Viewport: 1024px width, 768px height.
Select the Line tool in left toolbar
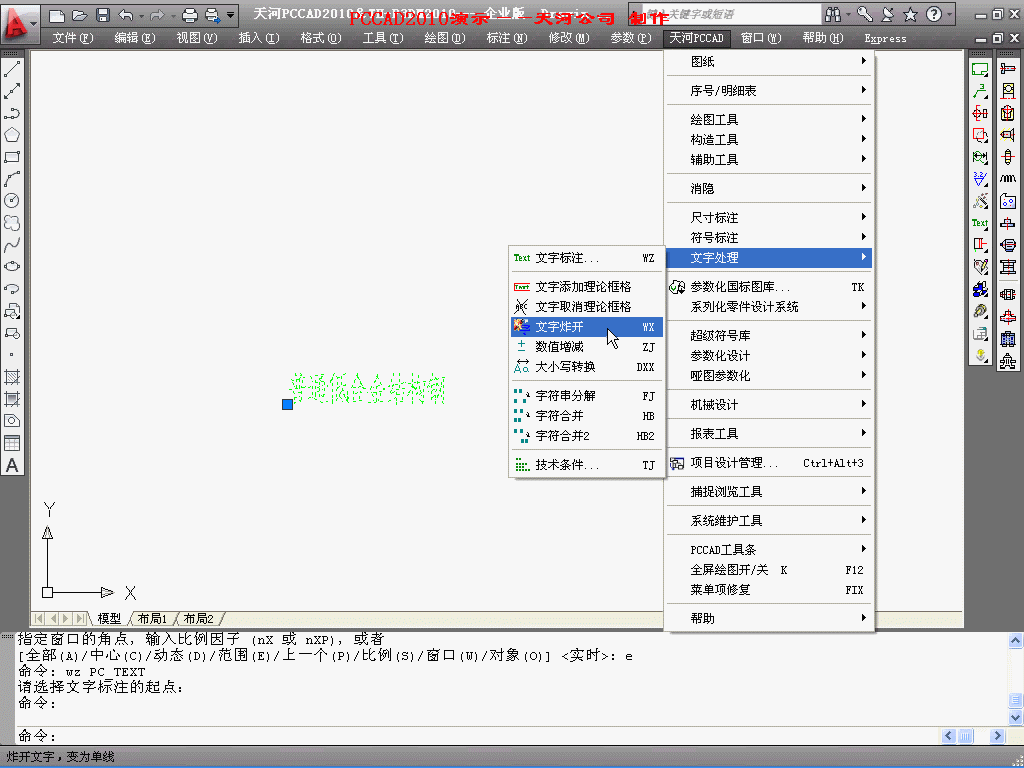tap(12, 69)
